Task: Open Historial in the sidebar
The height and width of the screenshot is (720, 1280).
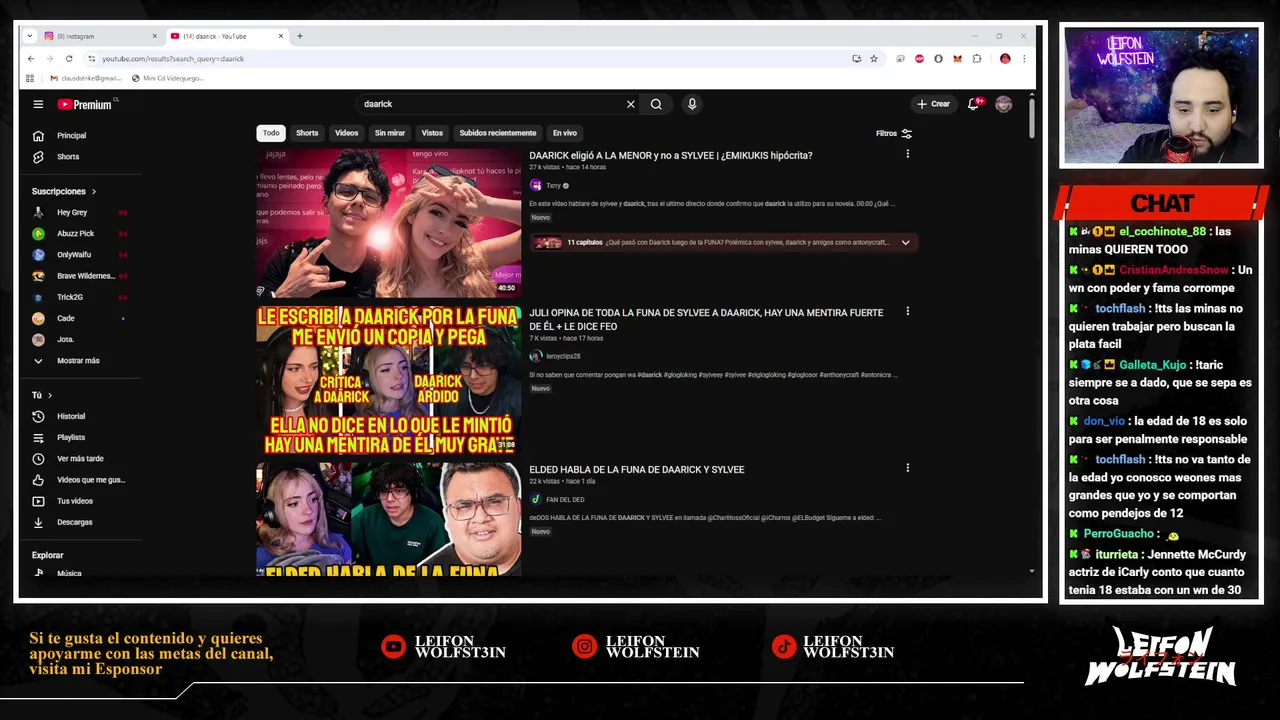Action: pos(71,416)
